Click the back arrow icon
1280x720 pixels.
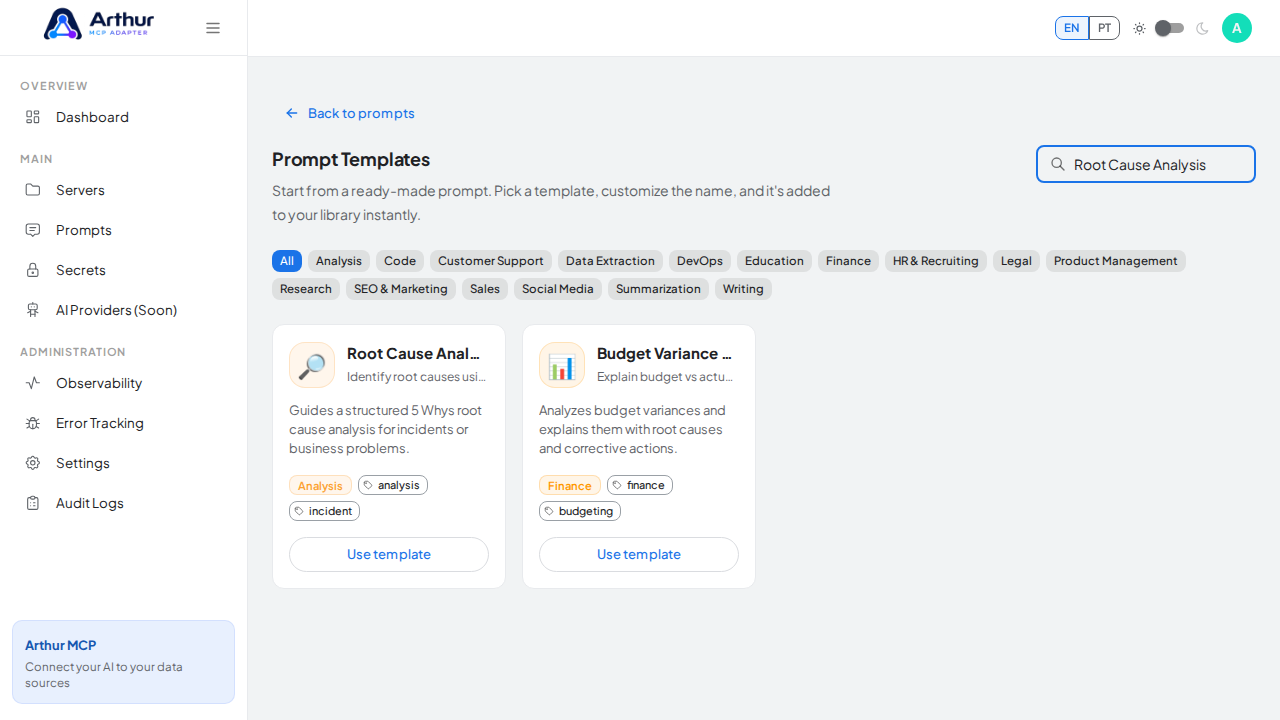coord(292,113)
